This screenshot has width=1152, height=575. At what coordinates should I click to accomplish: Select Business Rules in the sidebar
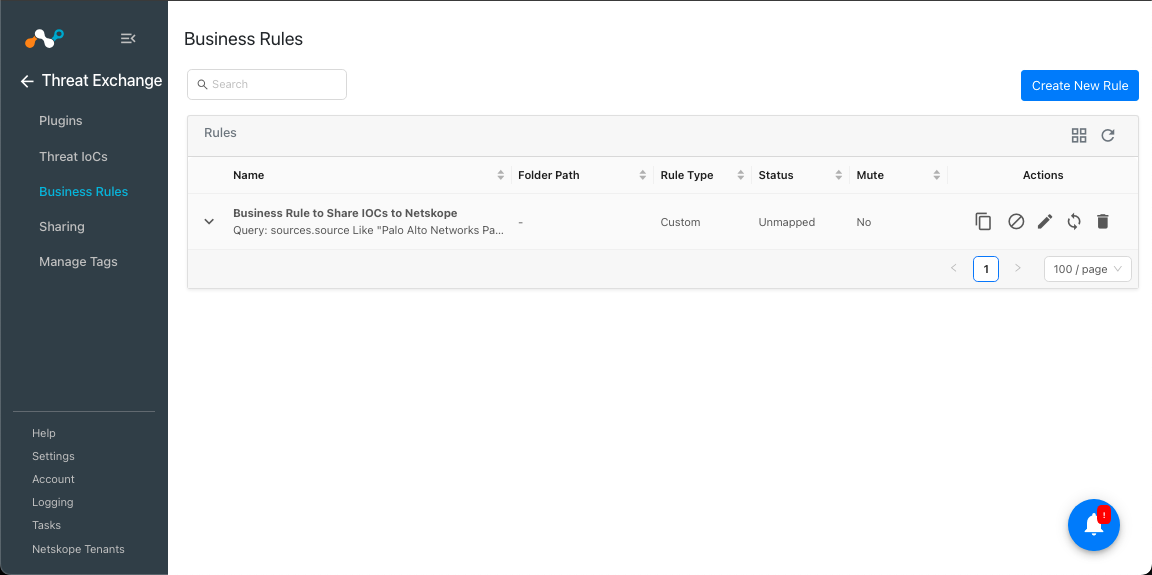pyautogui.click(x=83, y=192)
